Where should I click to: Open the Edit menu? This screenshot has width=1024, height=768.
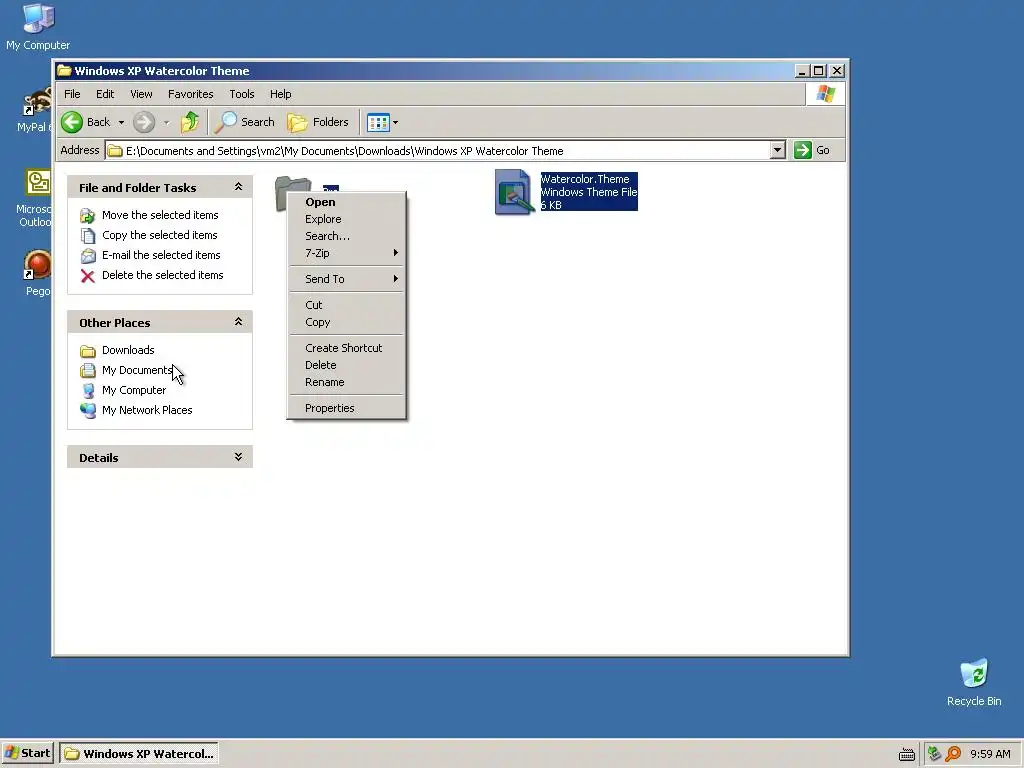[x=105, y=94]
